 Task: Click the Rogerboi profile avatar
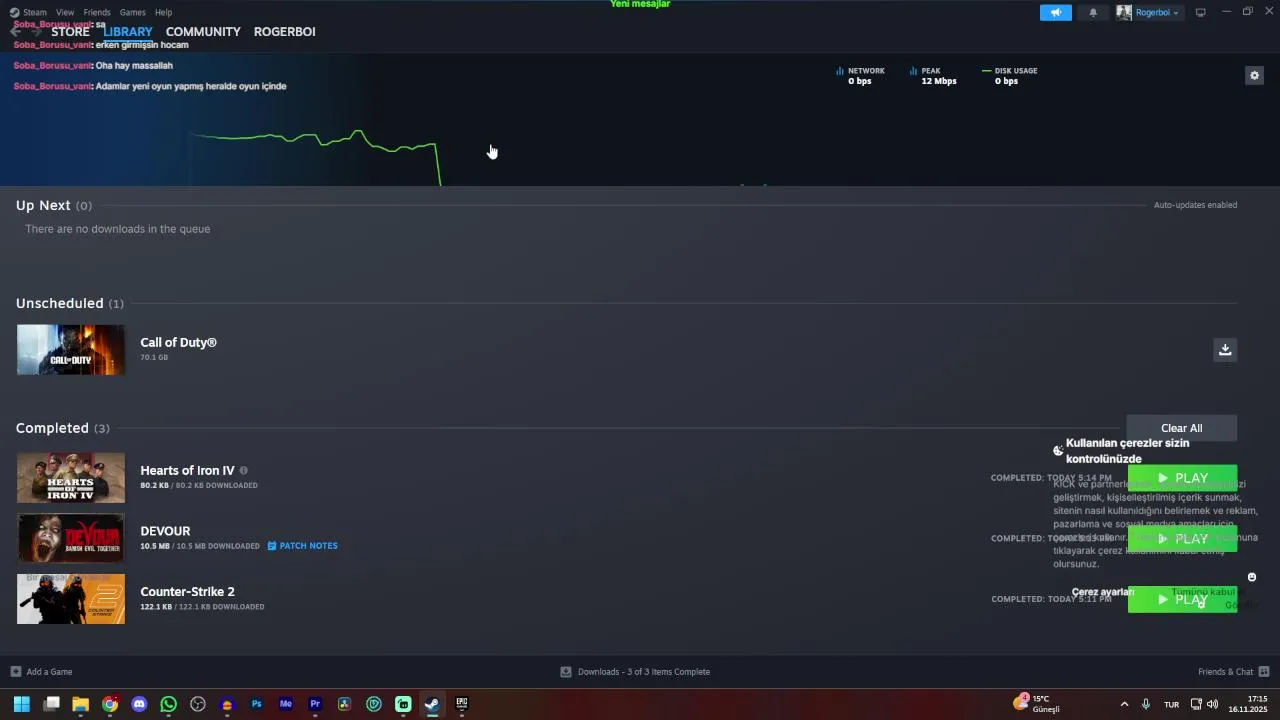(1124, 12)
